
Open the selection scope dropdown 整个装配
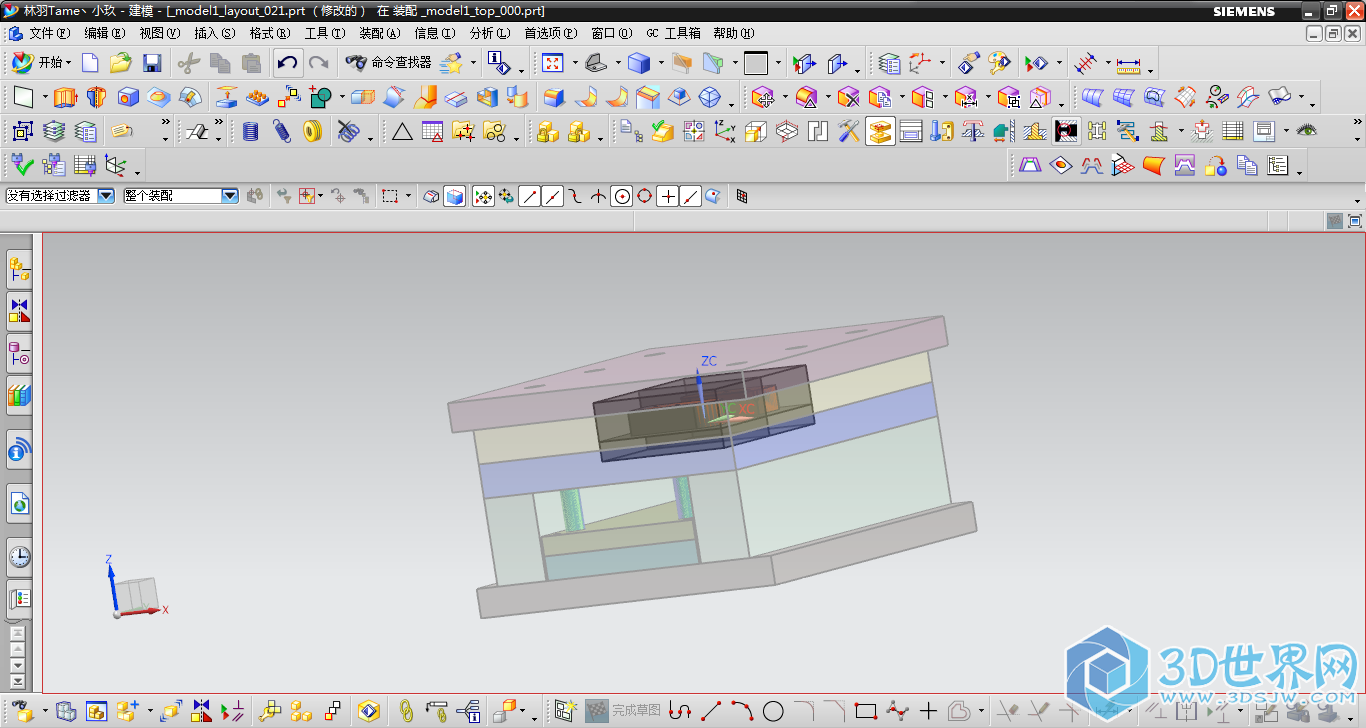(x=180, y=196)
